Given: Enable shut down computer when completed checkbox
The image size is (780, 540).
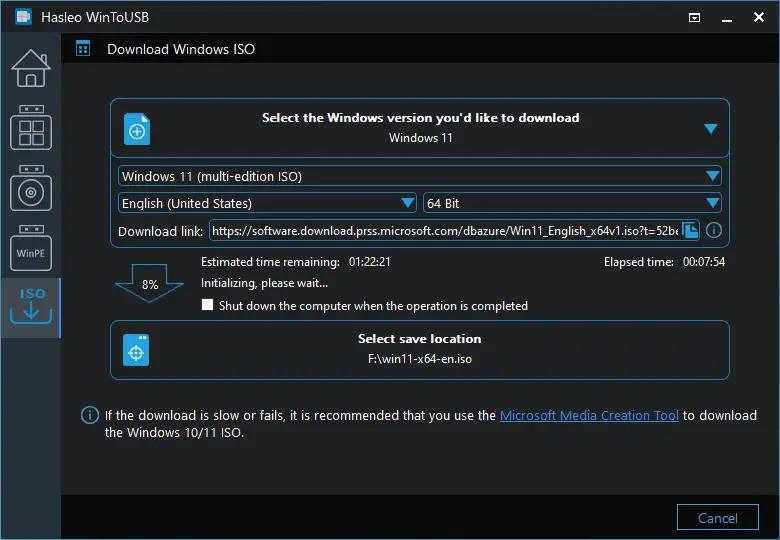Looking at the screenshot, I should pyautogui.click(x=207, y=305).
